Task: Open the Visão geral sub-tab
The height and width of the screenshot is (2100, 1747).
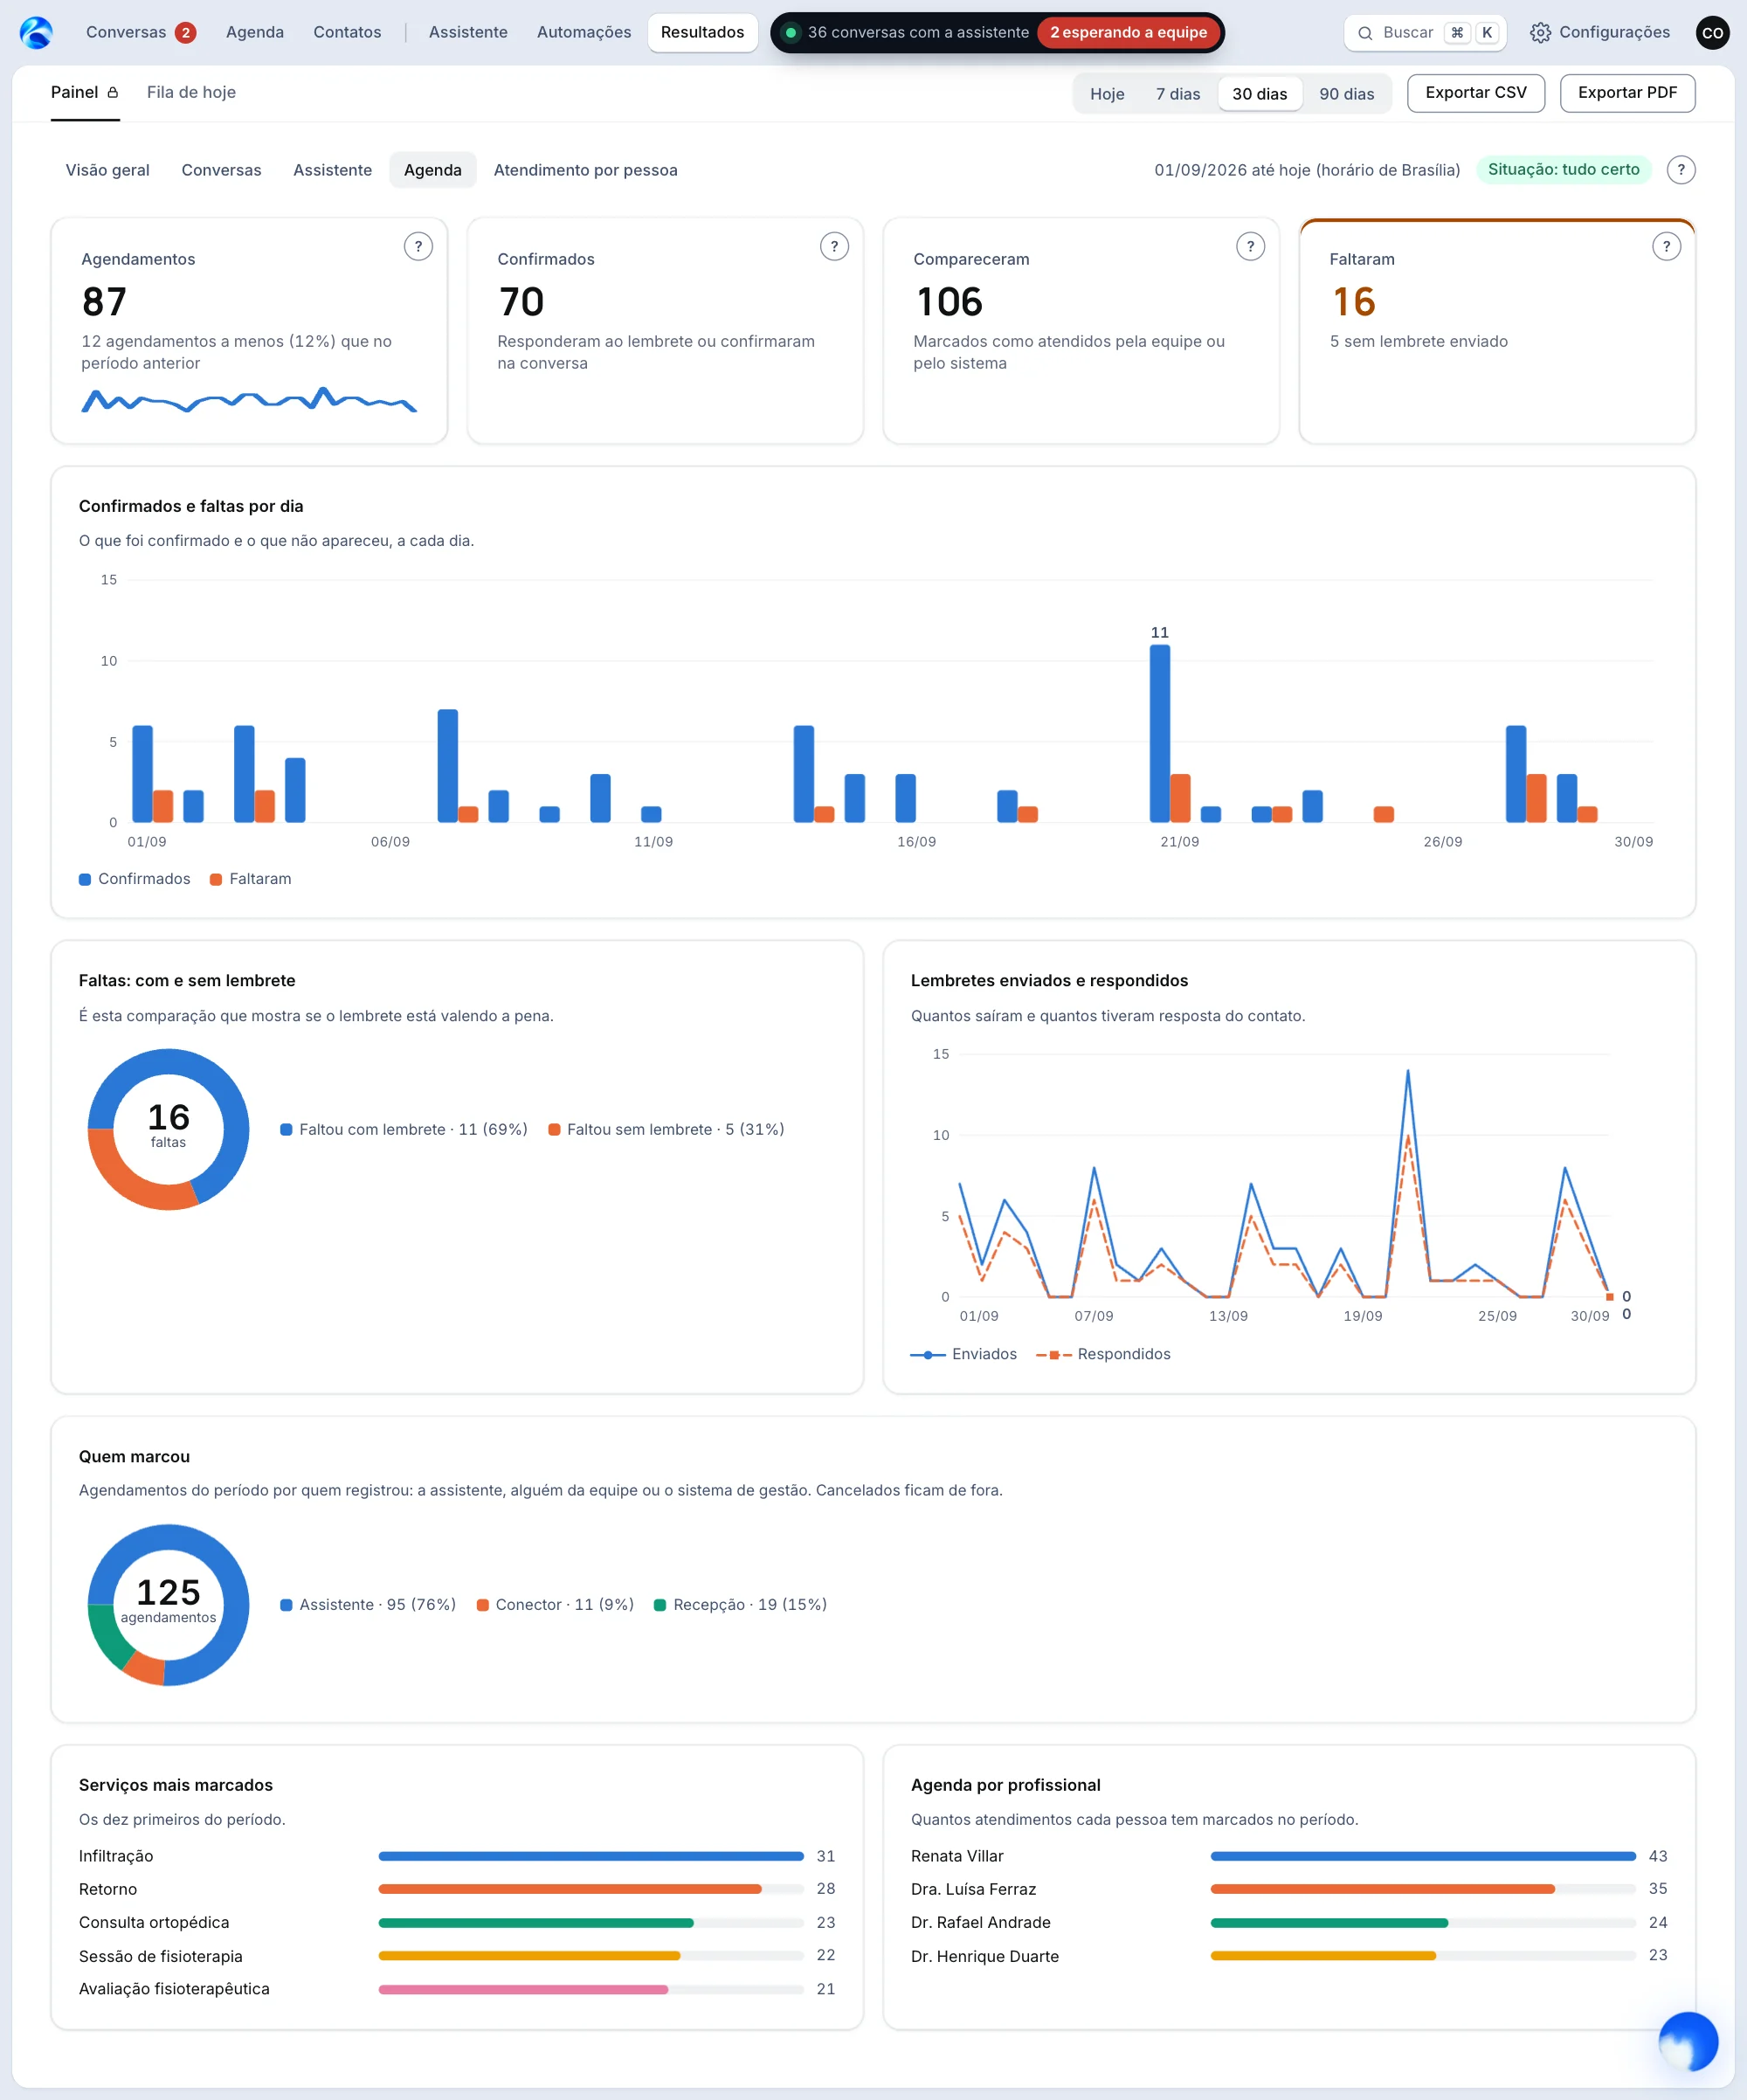Action: (108, 170)
